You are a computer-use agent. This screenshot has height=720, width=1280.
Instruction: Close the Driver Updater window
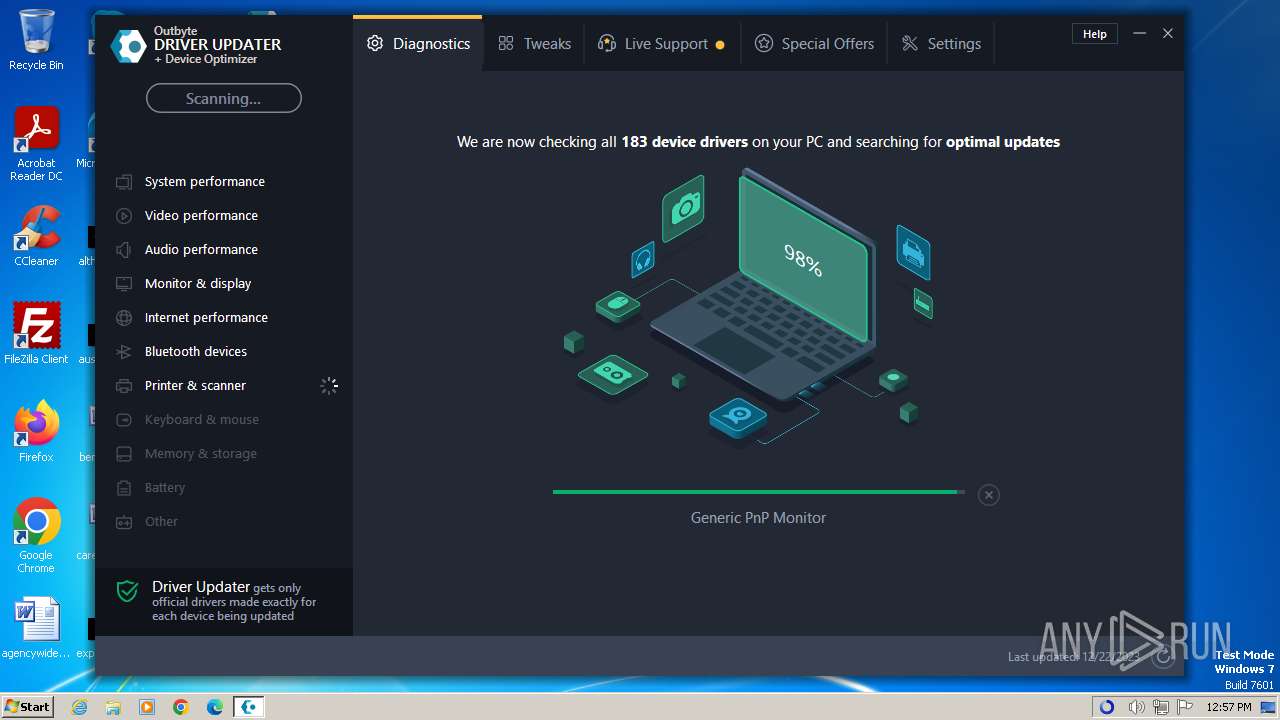pos(1167,34)
